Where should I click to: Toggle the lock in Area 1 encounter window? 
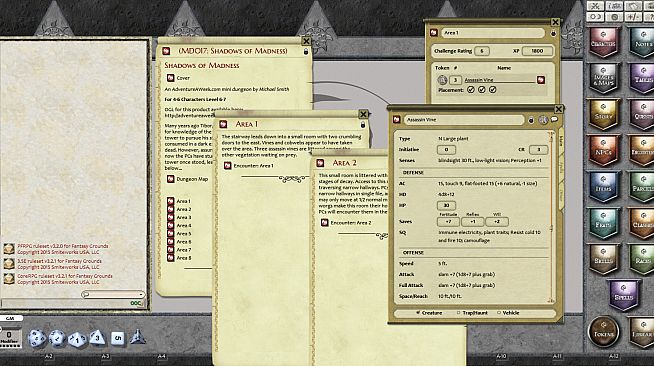click(553, 33)
